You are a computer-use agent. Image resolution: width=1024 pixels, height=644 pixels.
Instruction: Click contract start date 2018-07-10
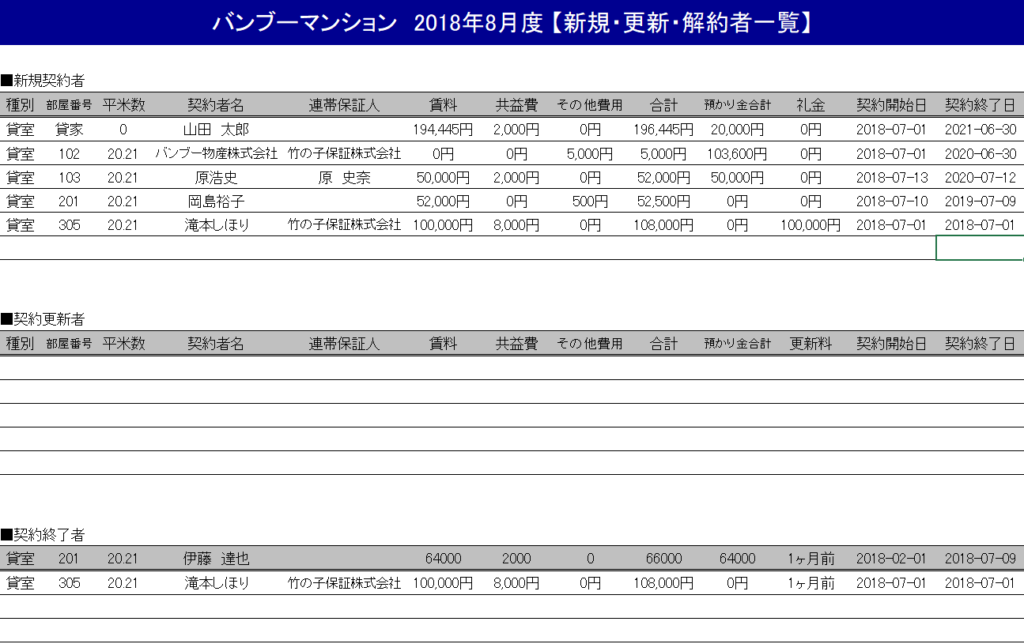(891, 201)
